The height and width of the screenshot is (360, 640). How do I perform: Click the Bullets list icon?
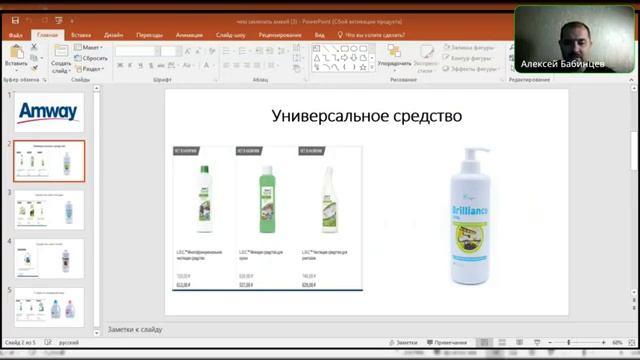click(227, 51)
